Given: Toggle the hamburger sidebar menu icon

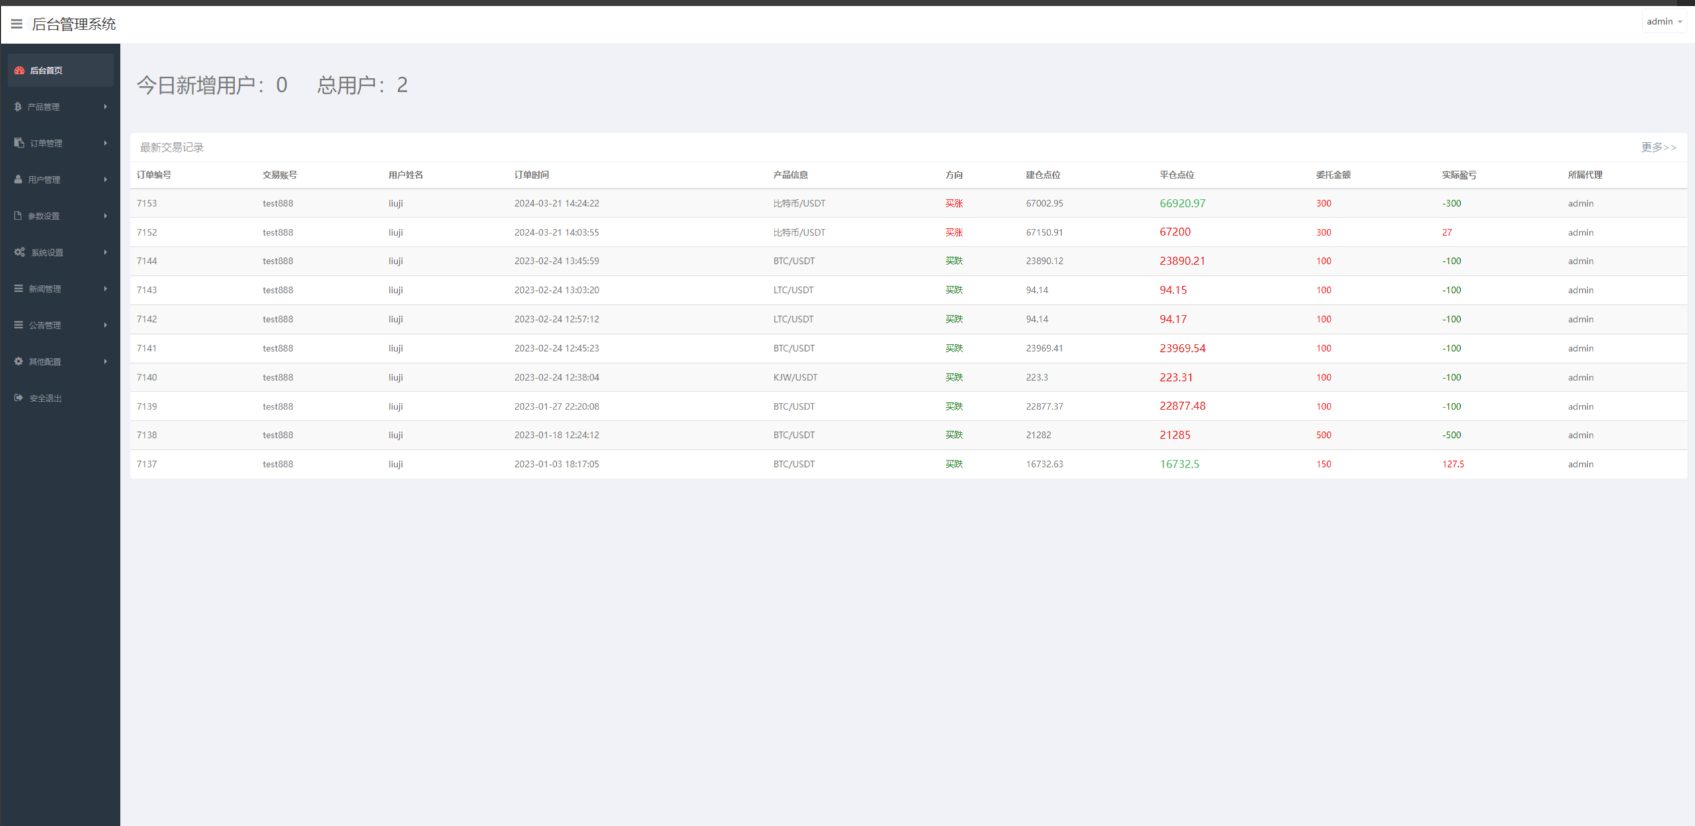Looking at the screenshot, I should (16, 24).
